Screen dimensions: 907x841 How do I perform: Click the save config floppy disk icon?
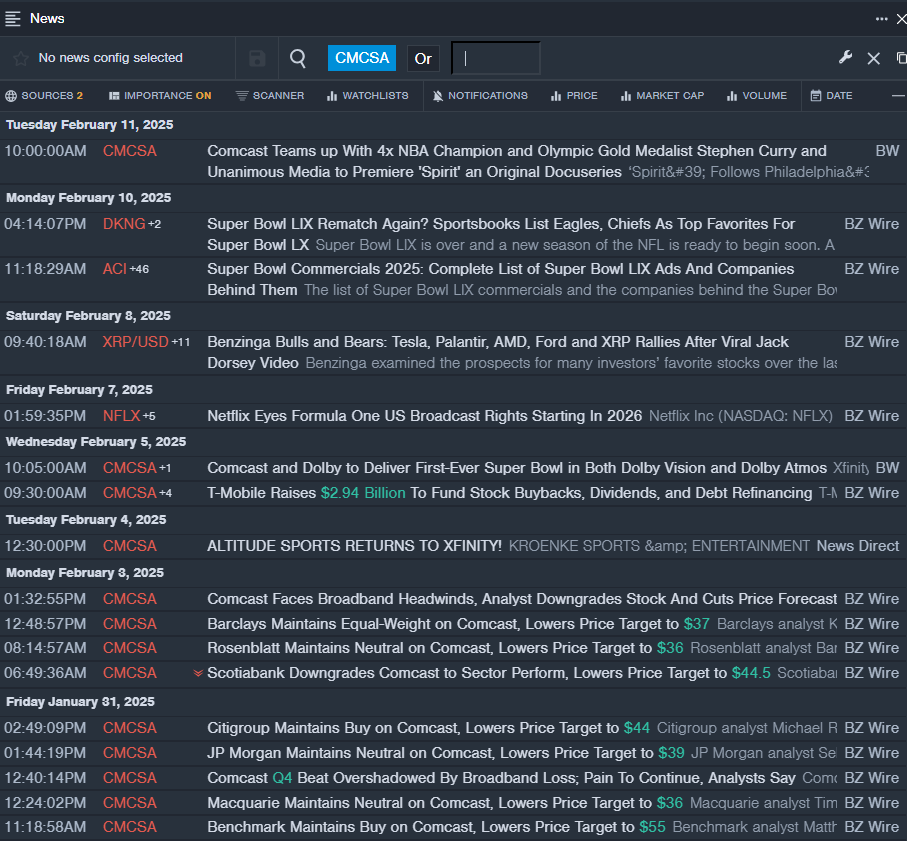[257, 58]
